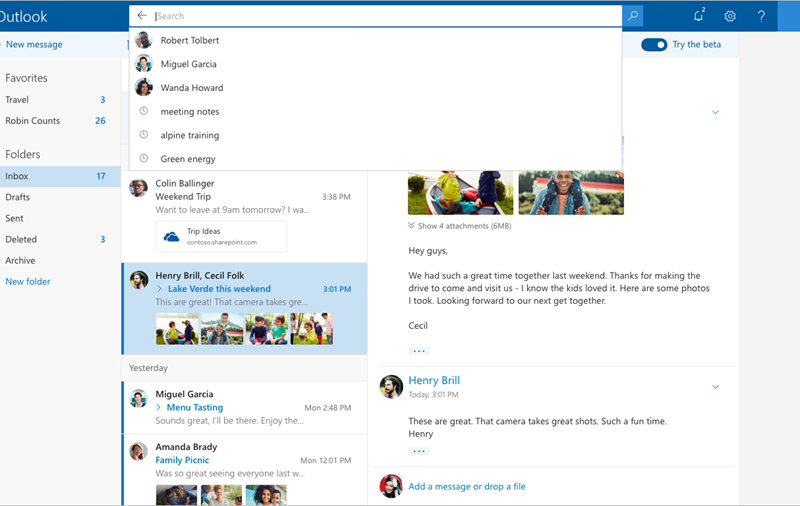Click the OneDrive cloud icon on Trip Ideas
Image resolution: width=800 pixels, height=506 pixels.
click(x=171, y=237)
